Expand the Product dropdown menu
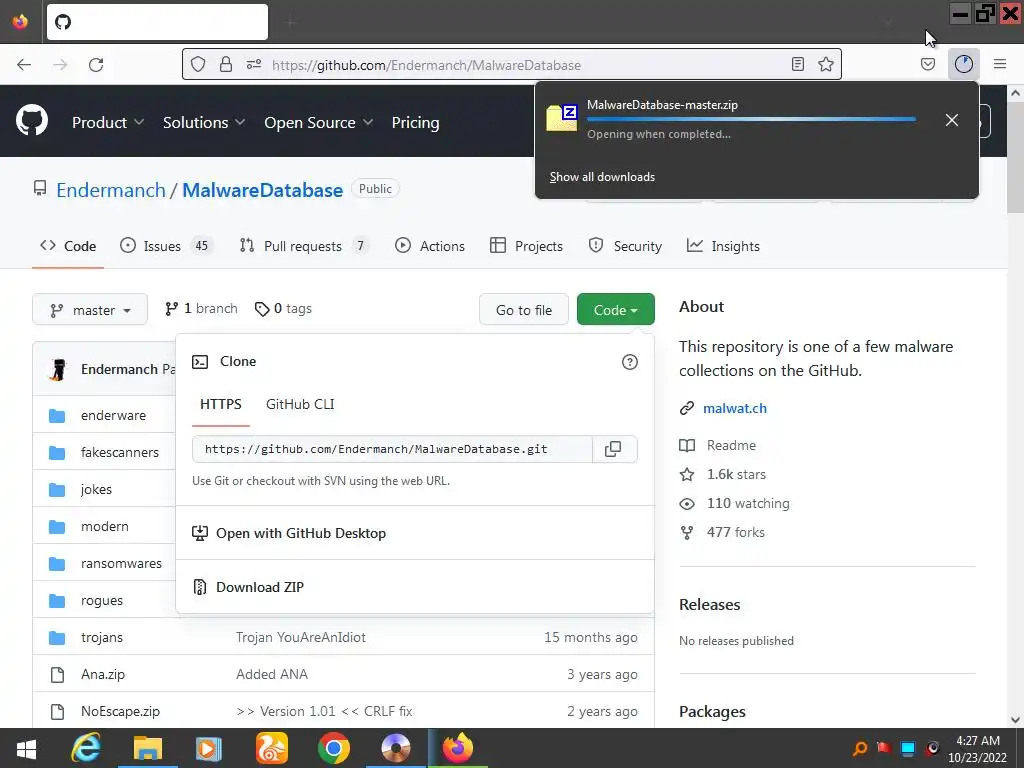 pos(108,122)
